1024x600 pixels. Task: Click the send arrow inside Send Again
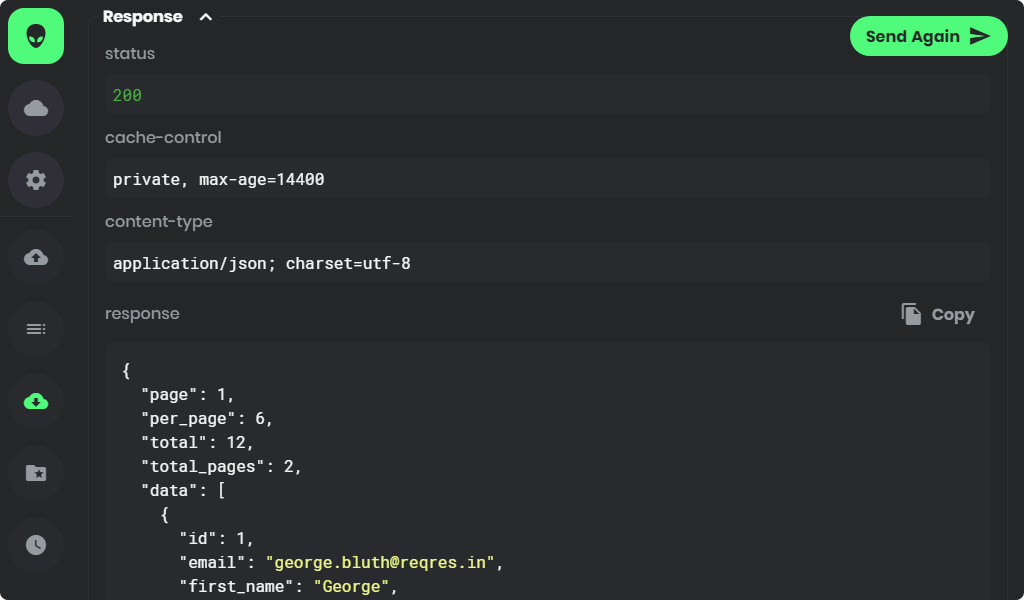[x=981, y=36]
